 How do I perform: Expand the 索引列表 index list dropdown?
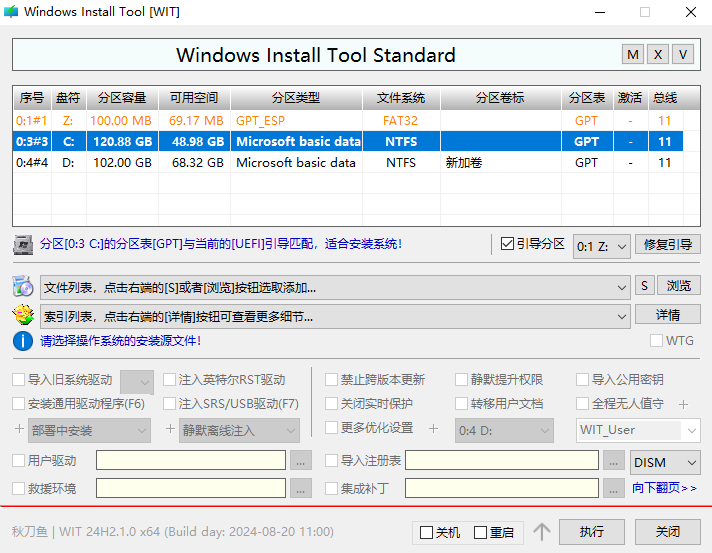[335, 316]
